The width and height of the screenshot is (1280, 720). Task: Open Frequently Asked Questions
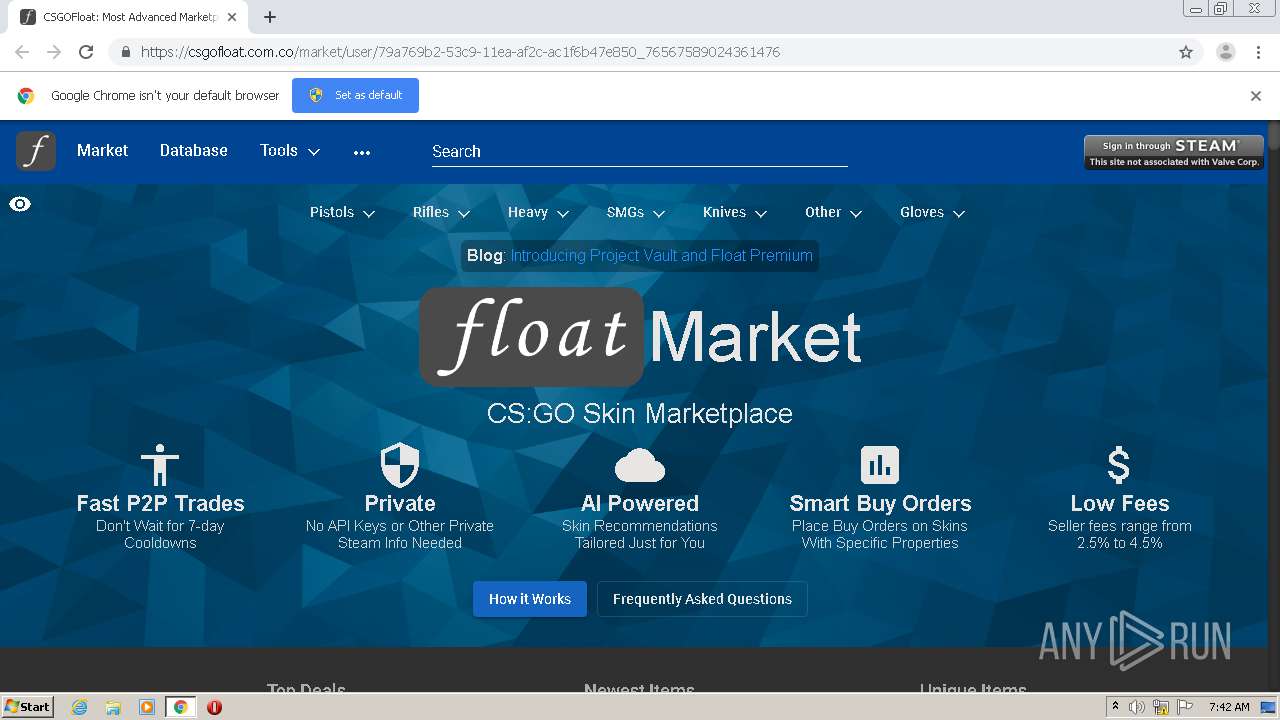(702, 599)
